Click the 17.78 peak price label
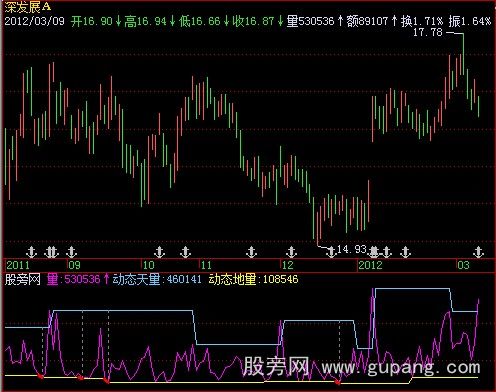The width and height of the screenshot is (496, 392). 428,32
